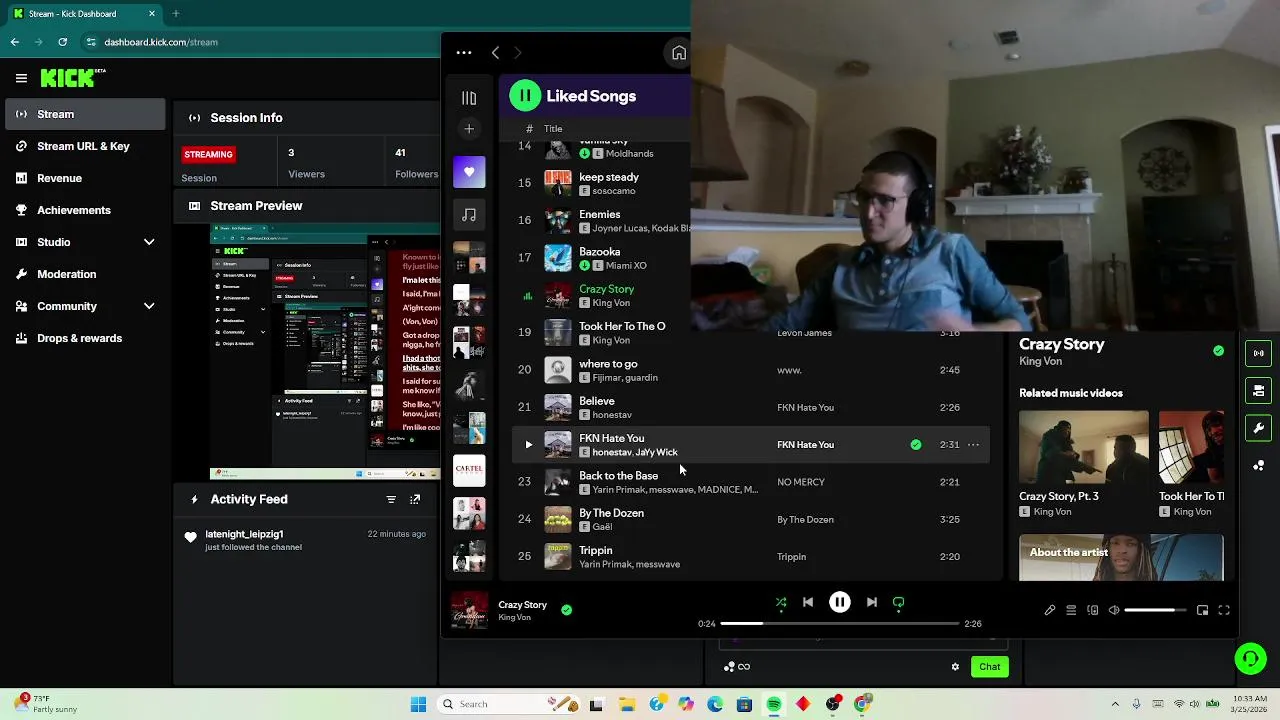Pop out the Activity Feed panel

tap(415, 499)
